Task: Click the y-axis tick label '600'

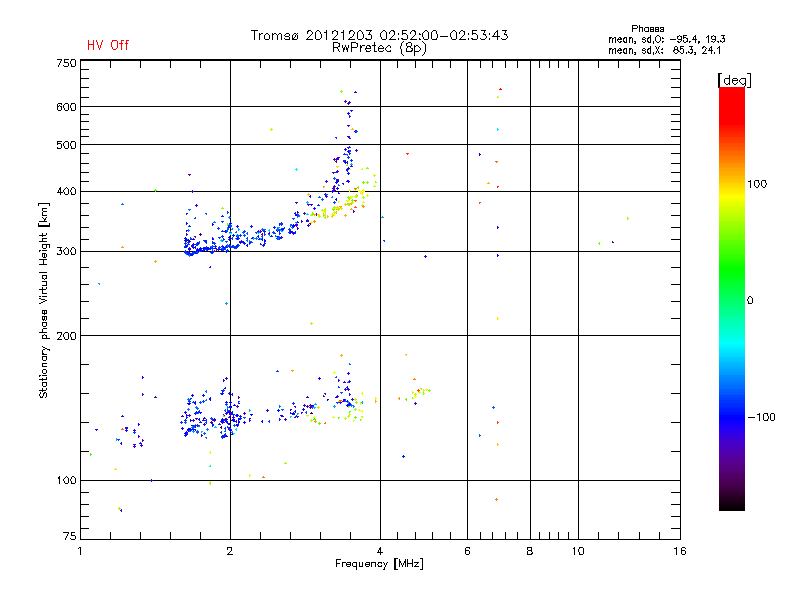Action: click(x=66, y=107)
